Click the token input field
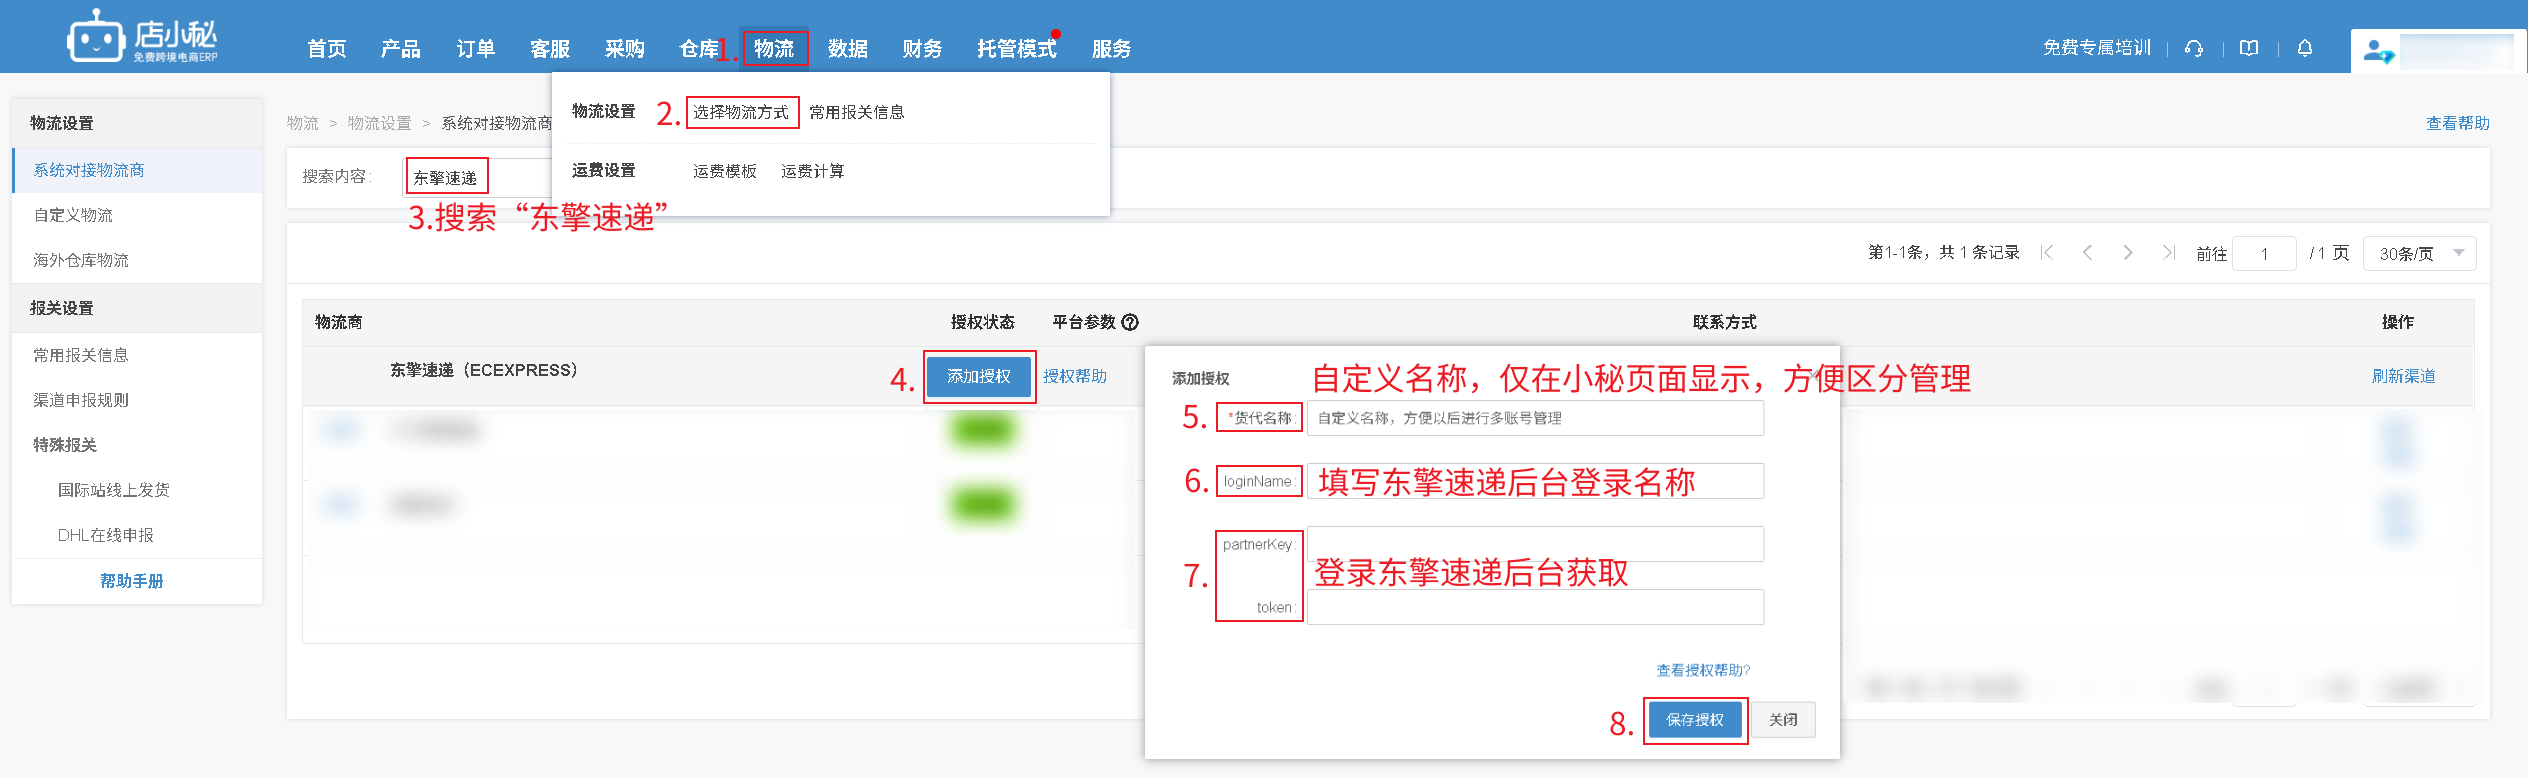Image resolution: width=2528 pixels, height=777 pixels. point(1535,607)
